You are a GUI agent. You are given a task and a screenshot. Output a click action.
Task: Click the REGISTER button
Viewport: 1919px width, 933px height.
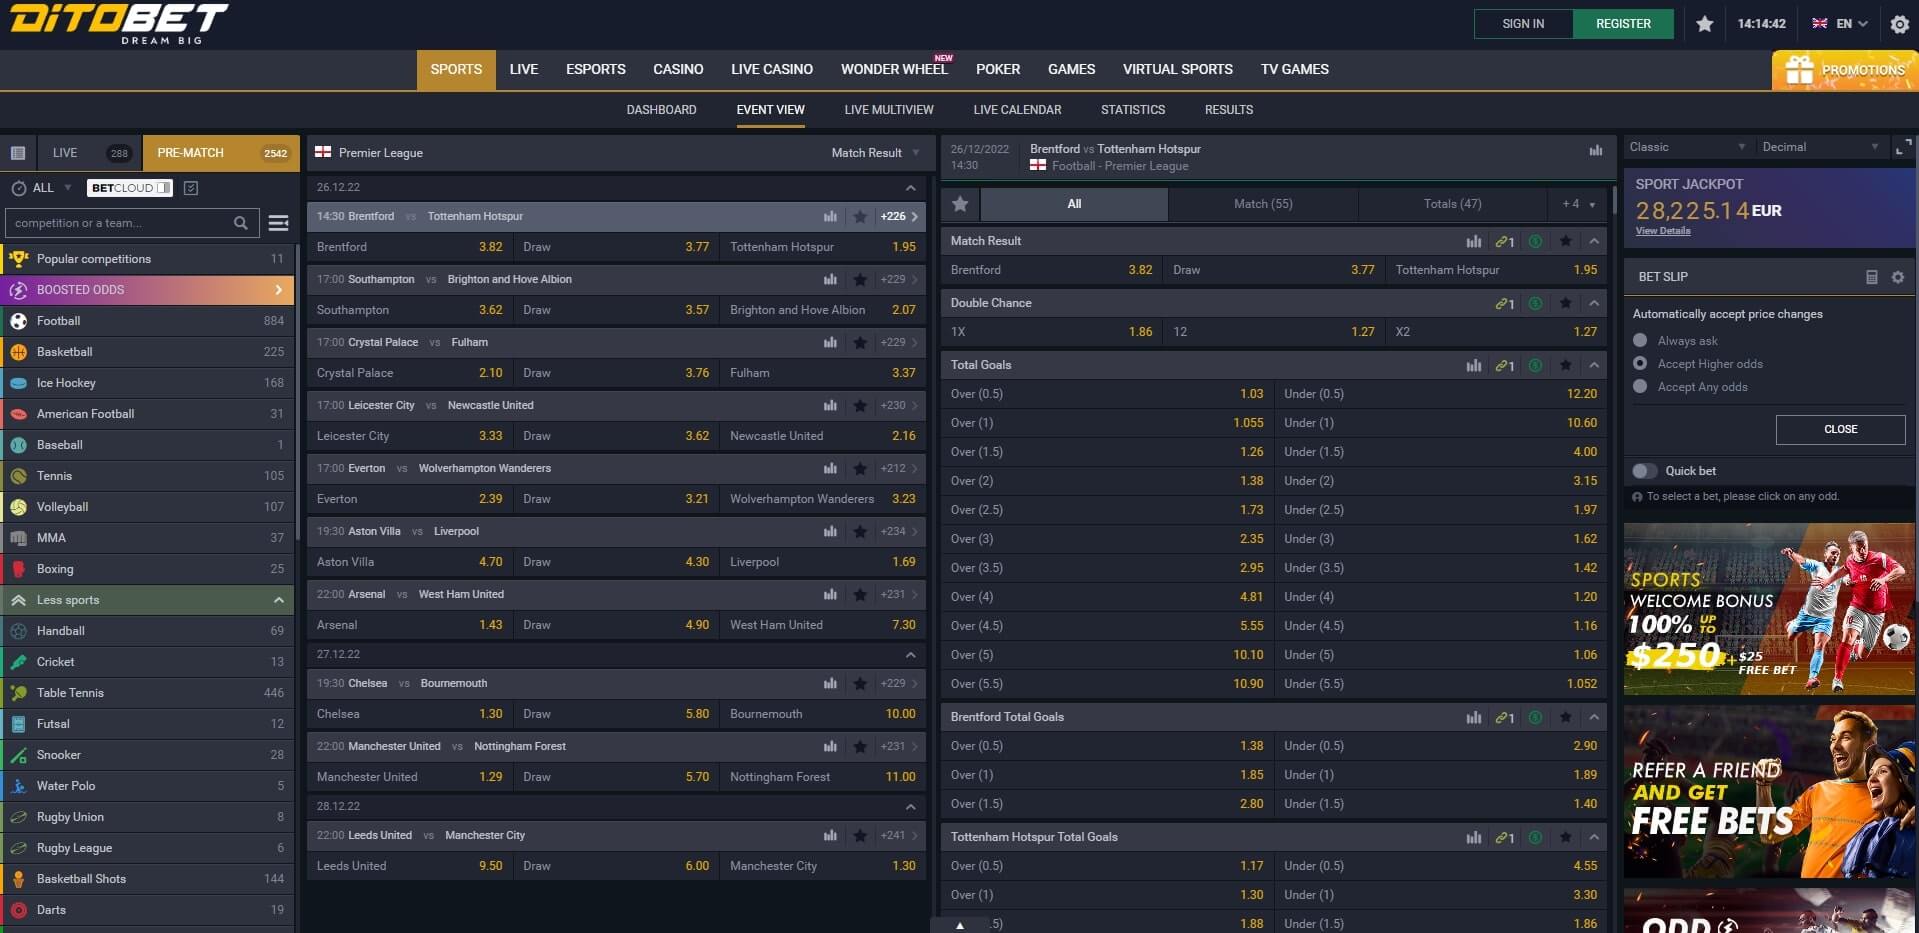point(1623,24)
